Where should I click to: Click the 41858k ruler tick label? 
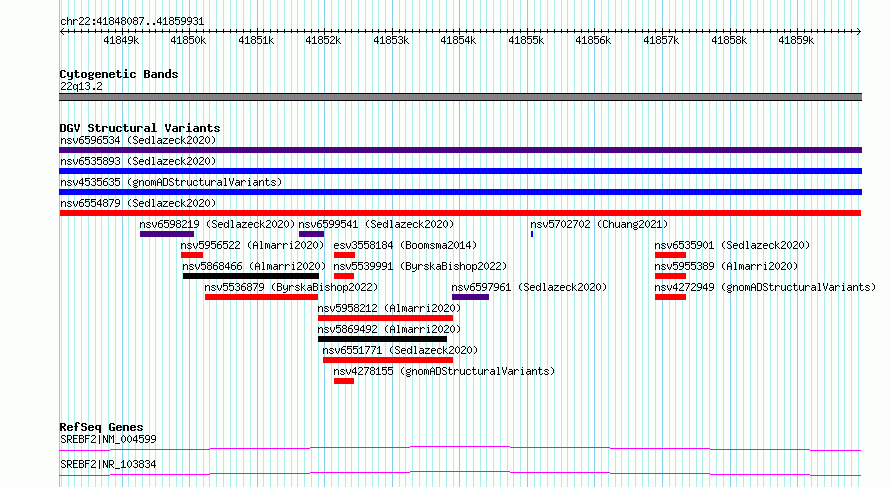pos(729,40)
